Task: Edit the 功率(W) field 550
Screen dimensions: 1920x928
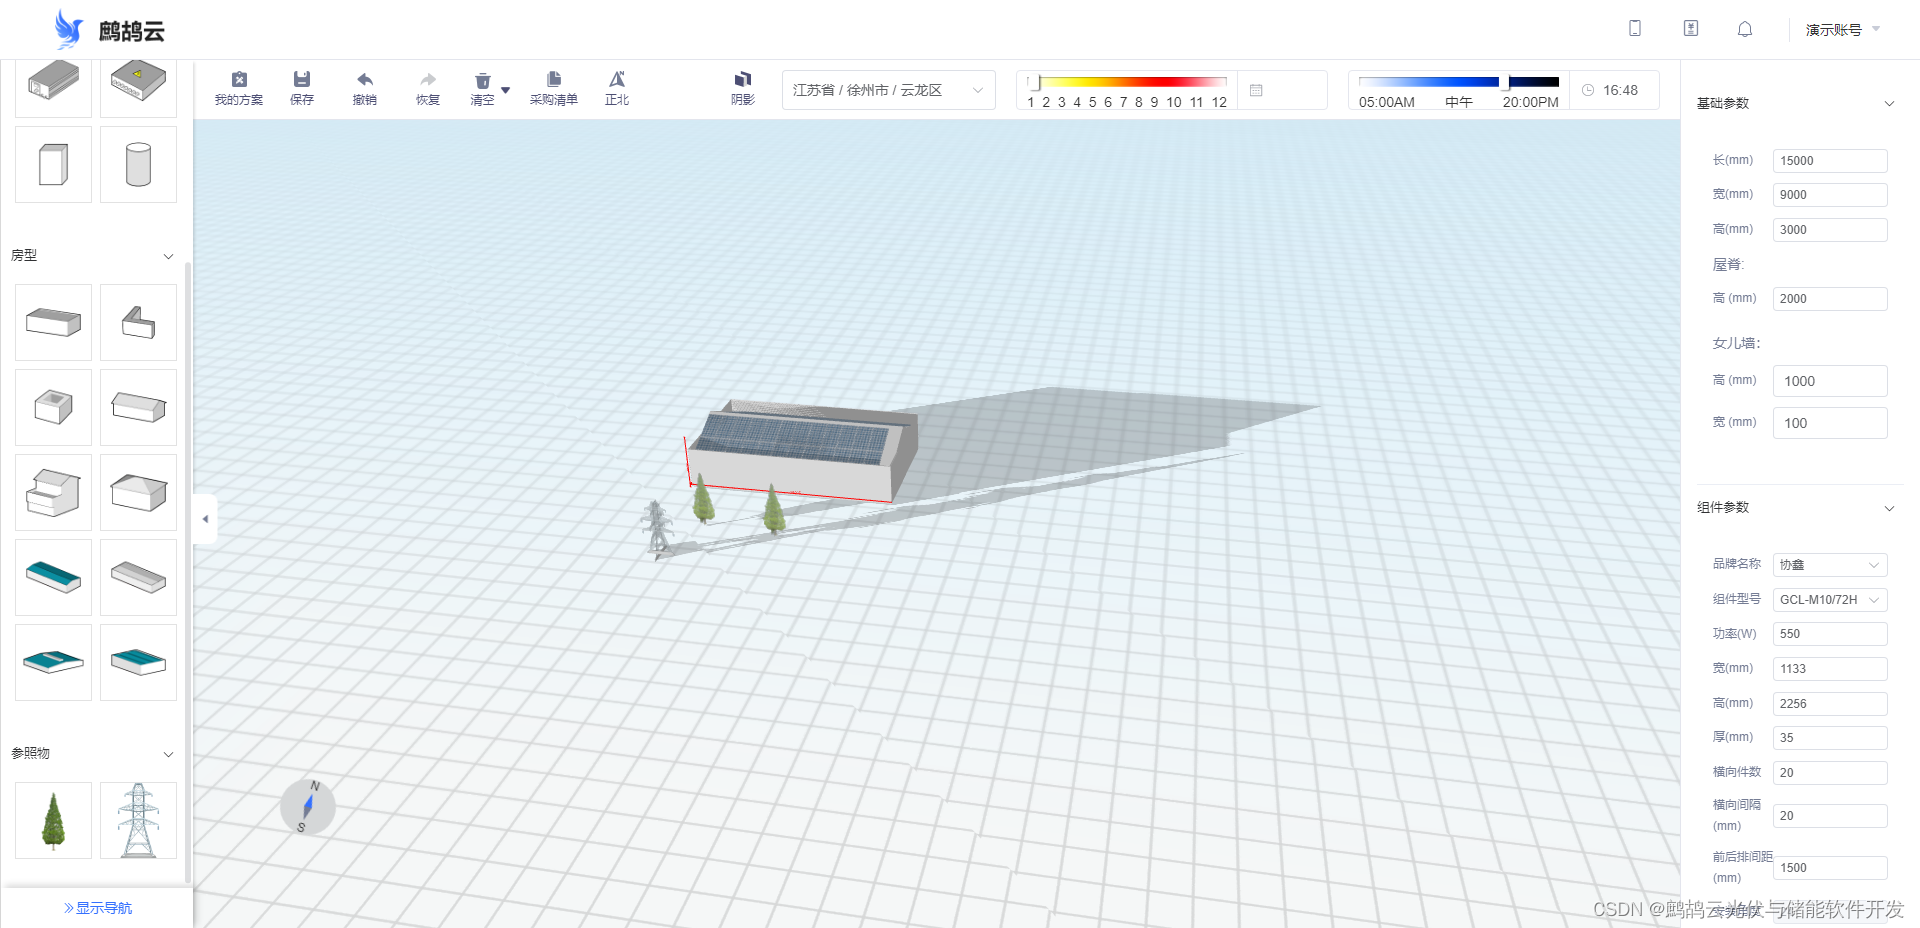Action: pos(1830,634)
